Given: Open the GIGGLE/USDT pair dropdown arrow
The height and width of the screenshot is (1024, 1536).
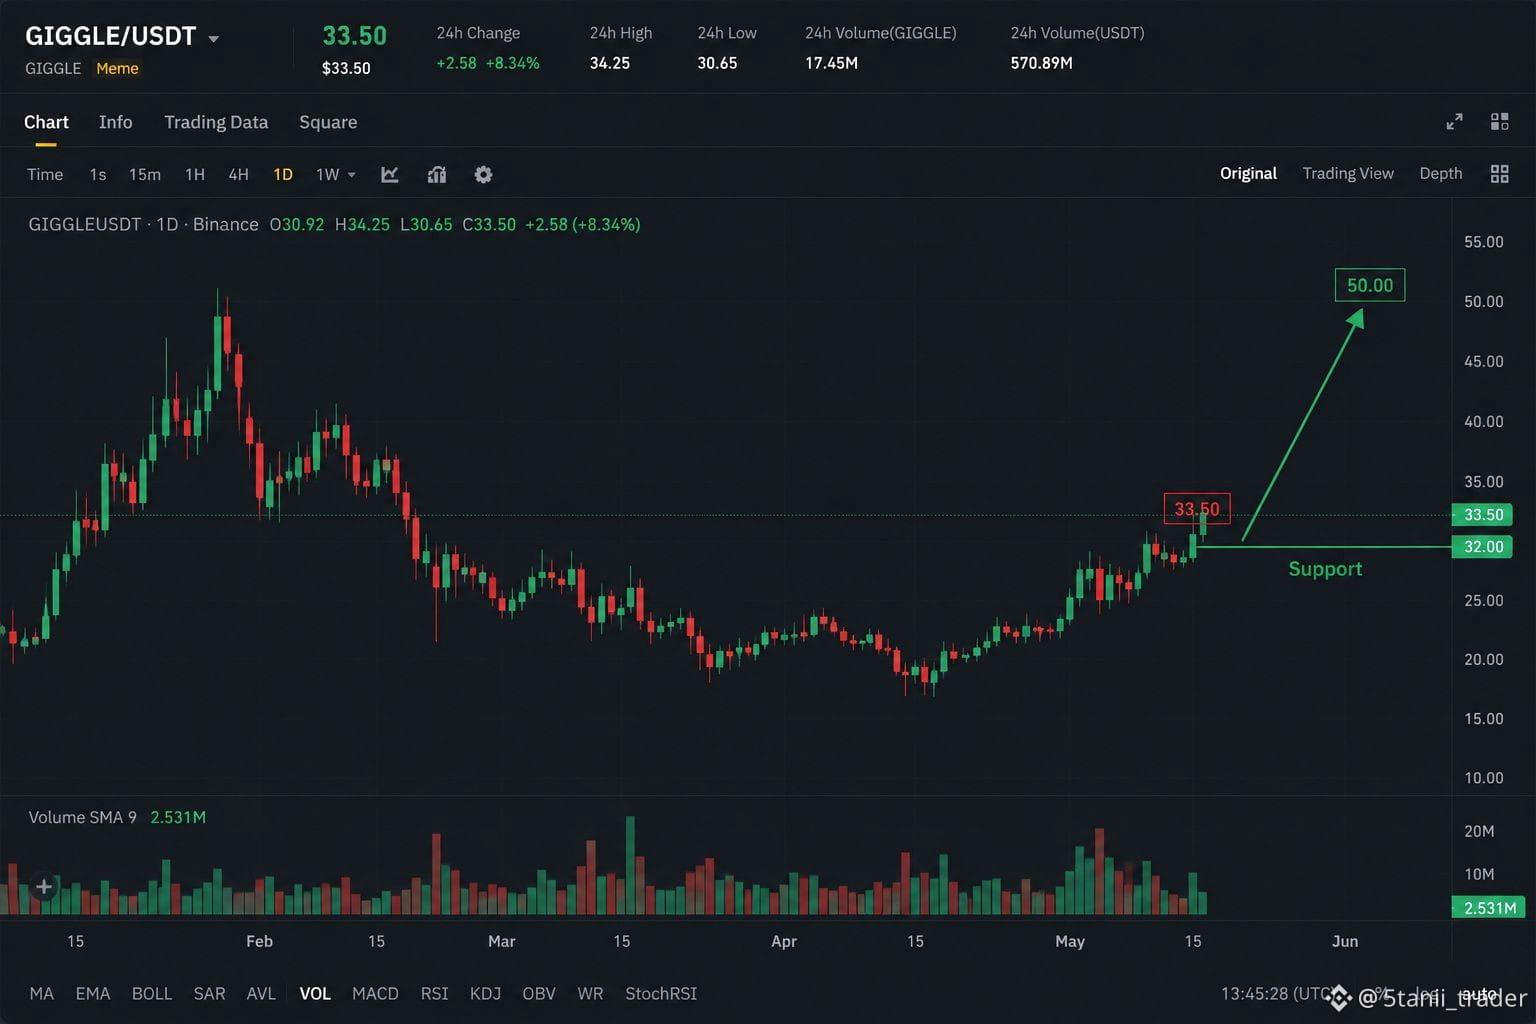Looking at the screenshot, I should [213, 39].
